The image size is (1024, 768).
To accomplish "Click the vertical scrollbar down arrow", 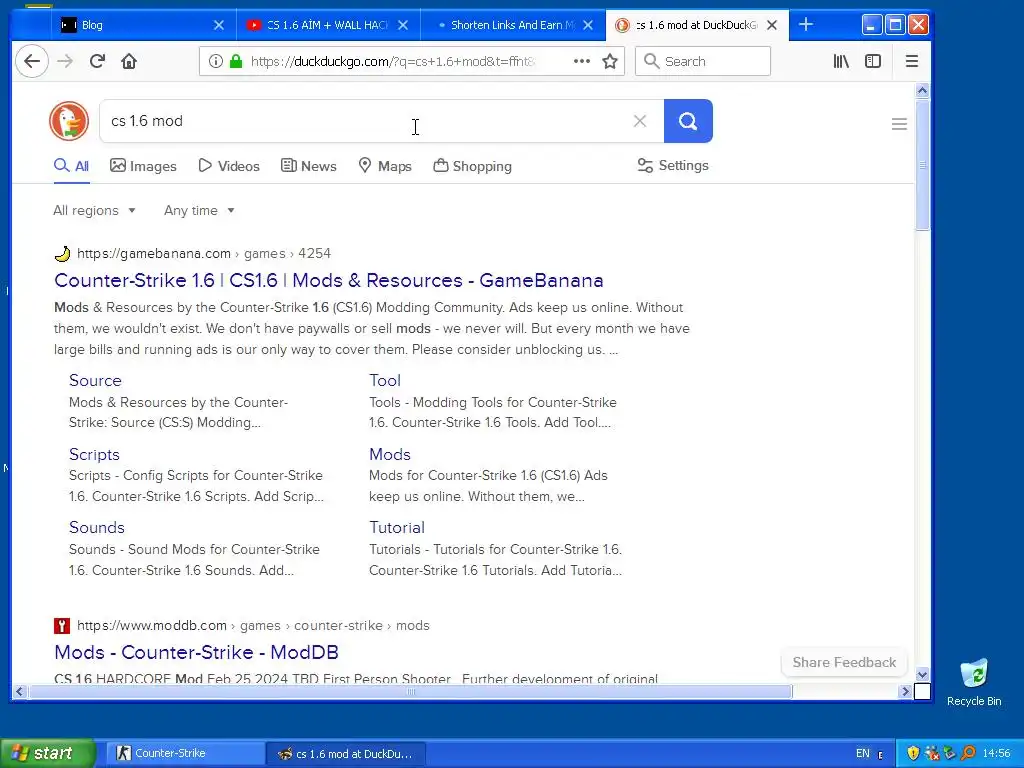I will coord(922,675).
